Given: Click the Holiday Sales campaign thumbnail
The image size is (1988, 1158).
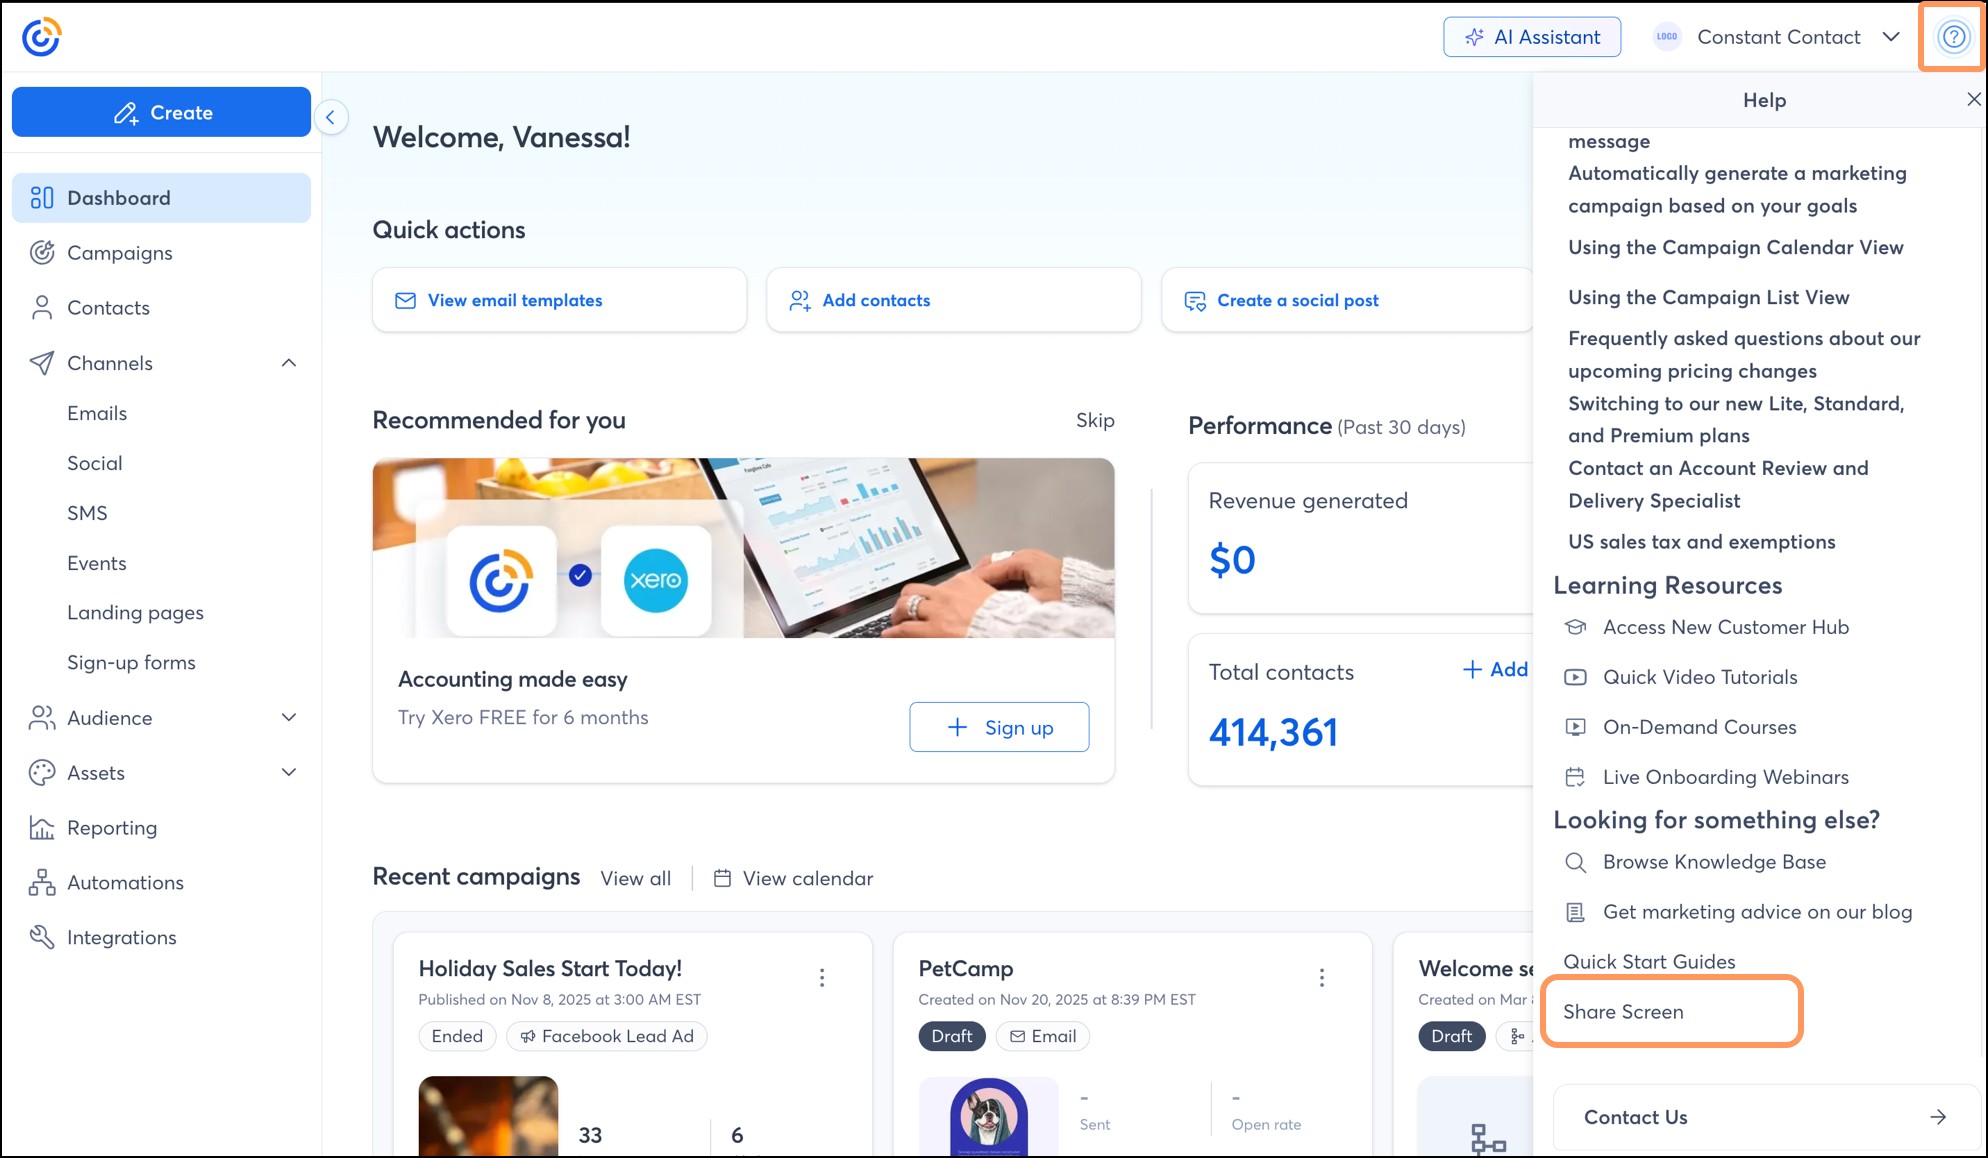Looking at the screenshot, I should pyautogui.click(x=488, y=1116).
